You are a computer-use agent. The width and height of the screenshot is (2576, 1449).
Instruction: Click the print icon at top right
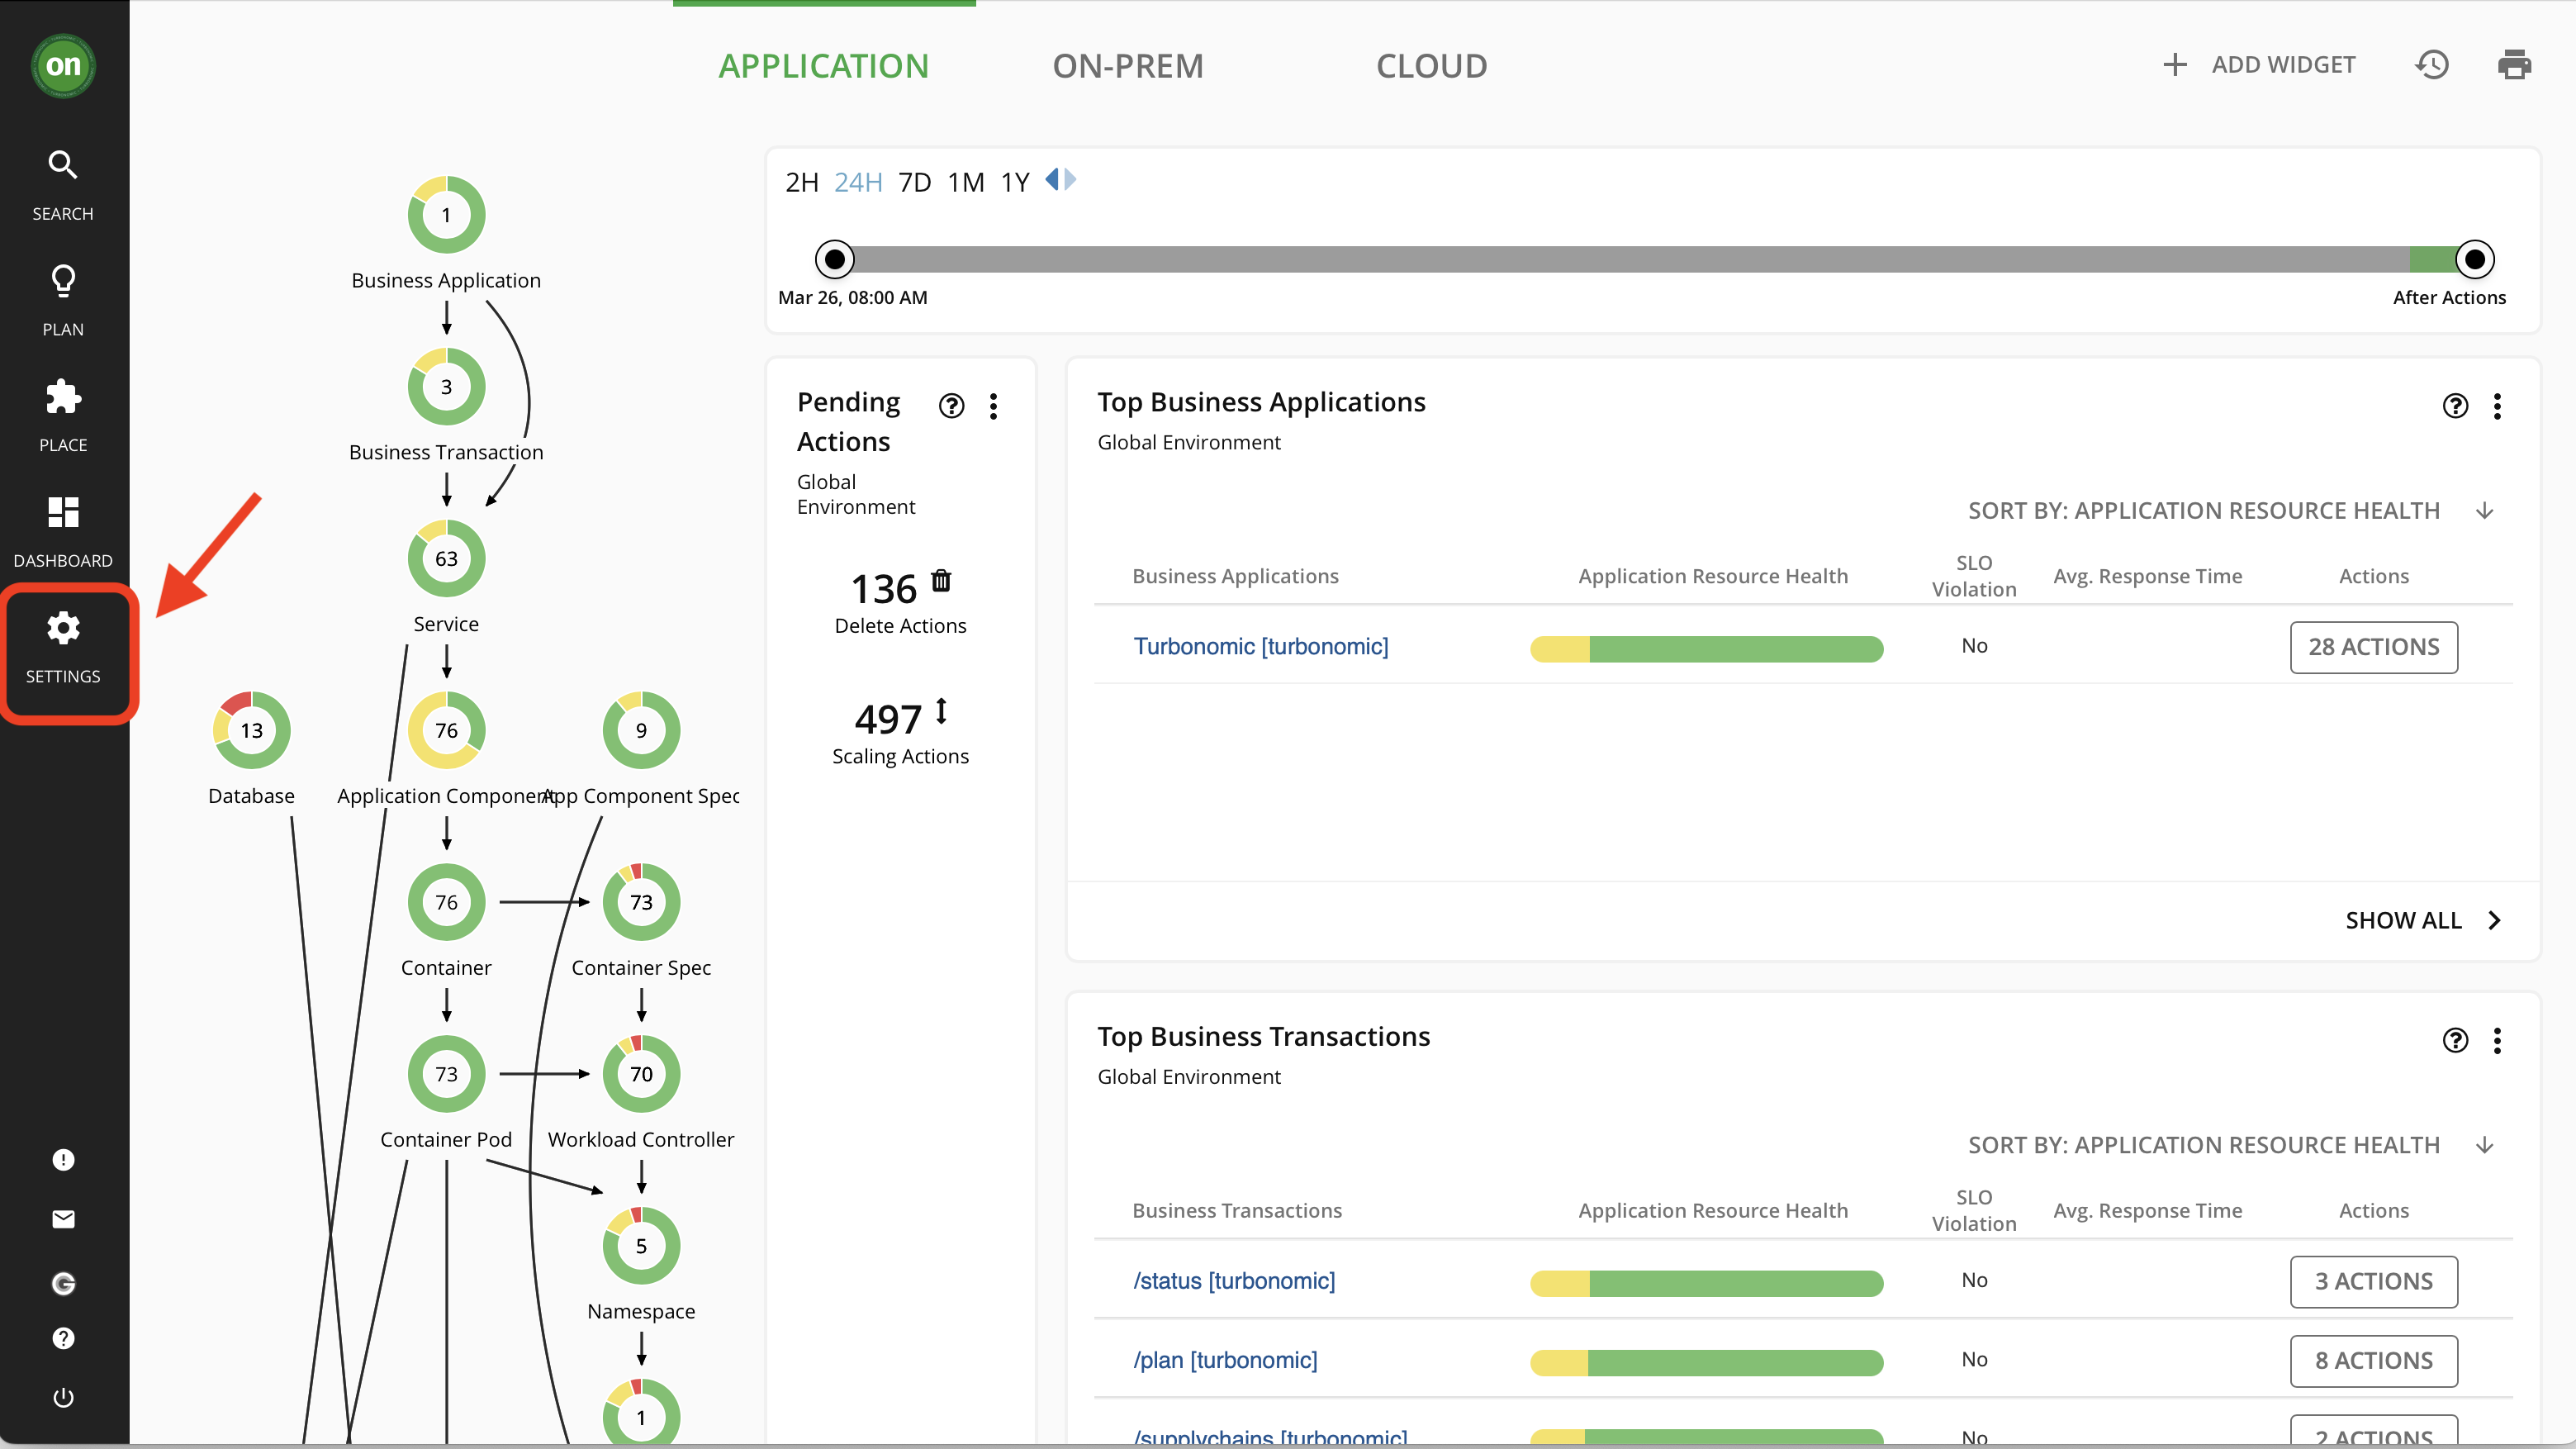click(x=2513, y=65)
